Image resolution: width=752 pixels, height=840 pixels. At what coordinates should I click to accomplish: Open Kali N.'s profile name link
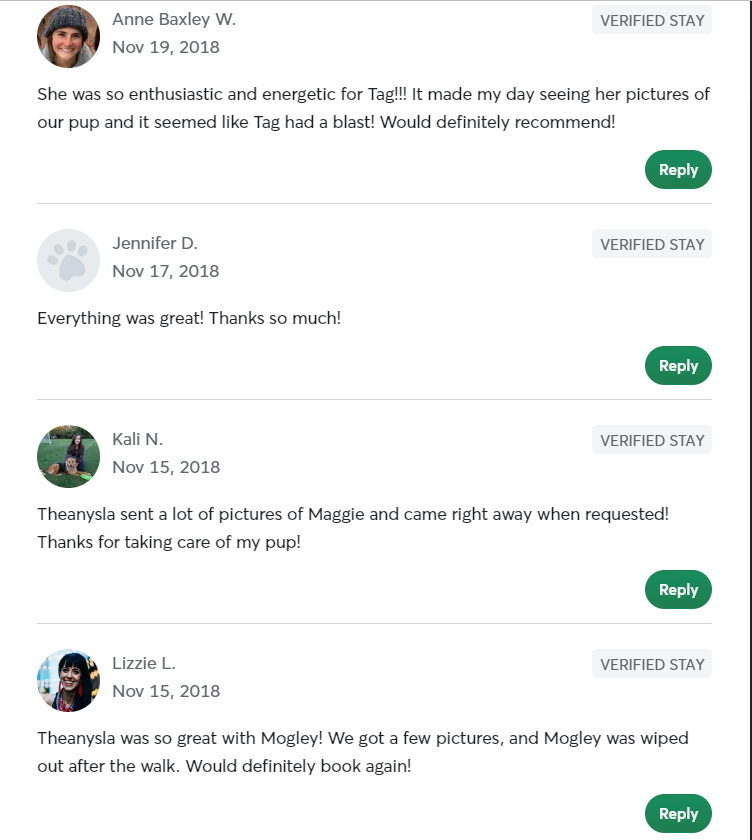pos(135,439)
